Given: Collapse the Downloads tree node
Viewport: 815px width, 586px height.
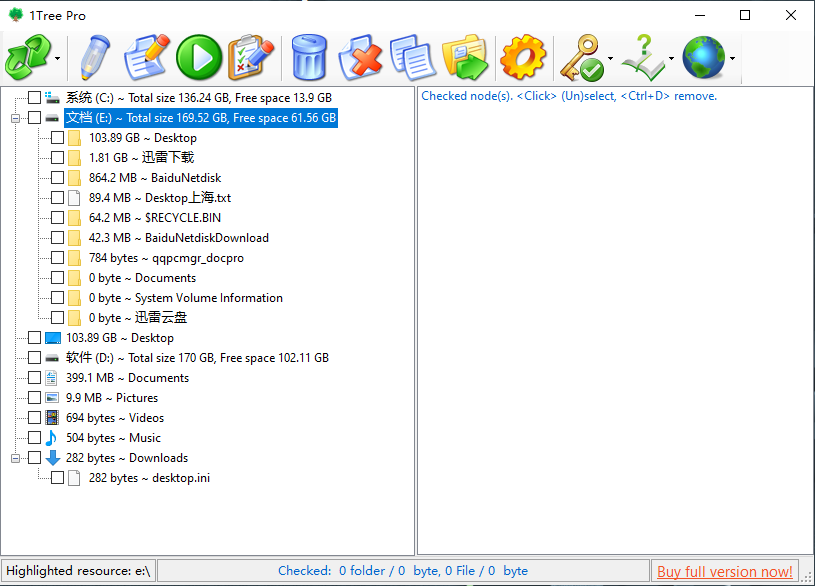Looking at the screenshot, I should pyautogui.click(x=16, y=458).
